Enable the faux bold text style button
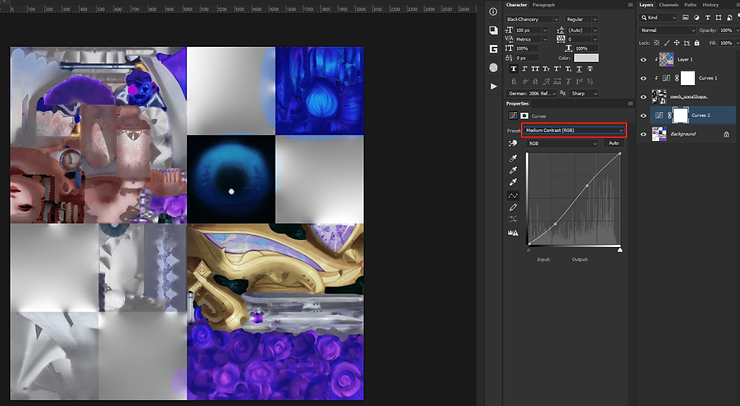 click(x=514, y=70)
